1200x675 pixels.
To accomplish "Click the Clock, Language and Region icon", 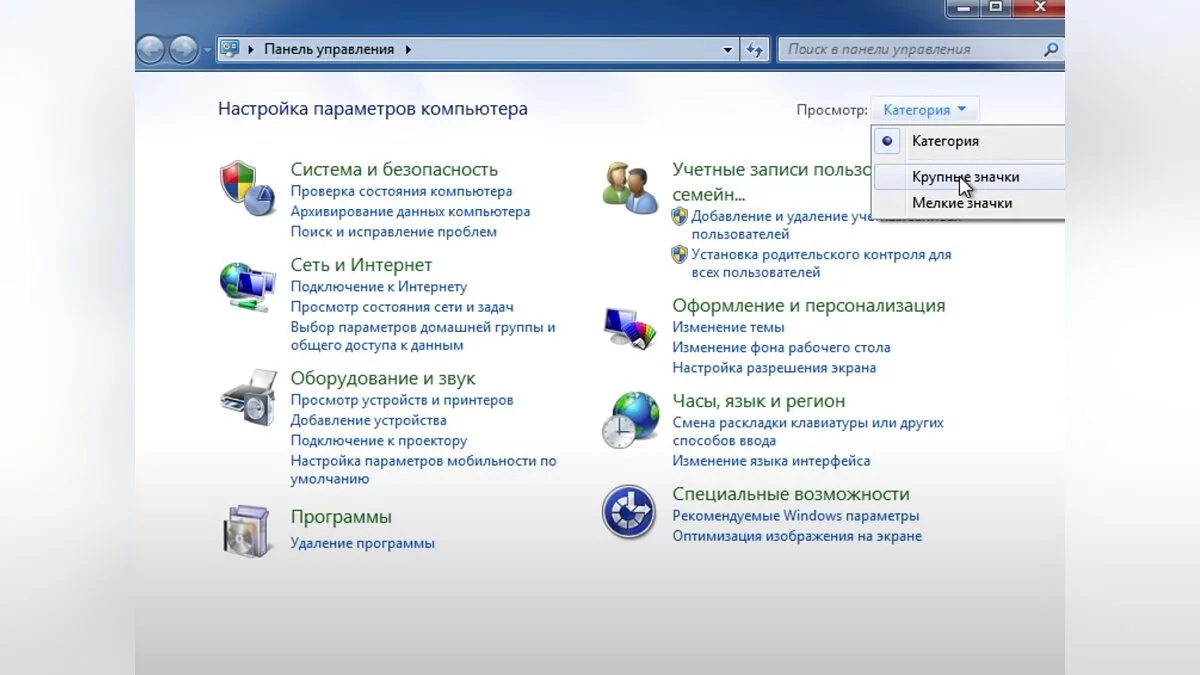I will (x=630, y=420).
